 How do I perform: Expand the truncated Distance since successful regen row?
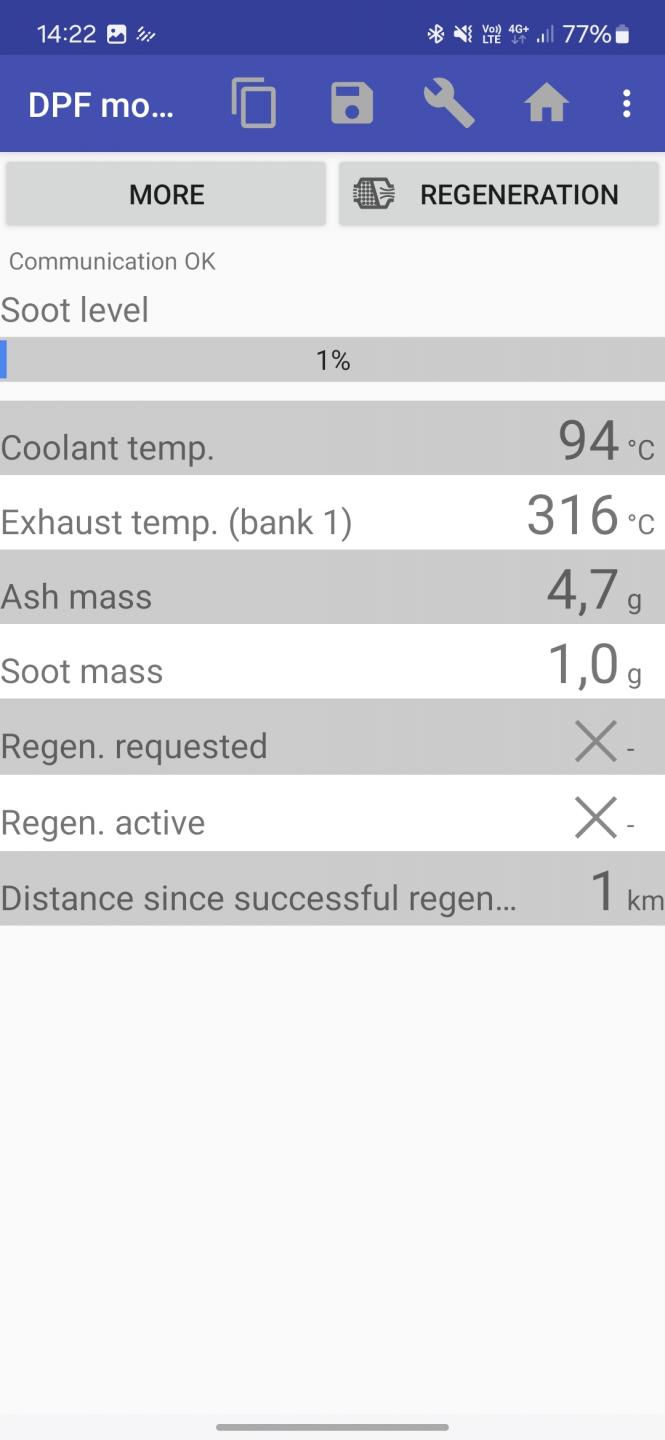coord(332,889)
